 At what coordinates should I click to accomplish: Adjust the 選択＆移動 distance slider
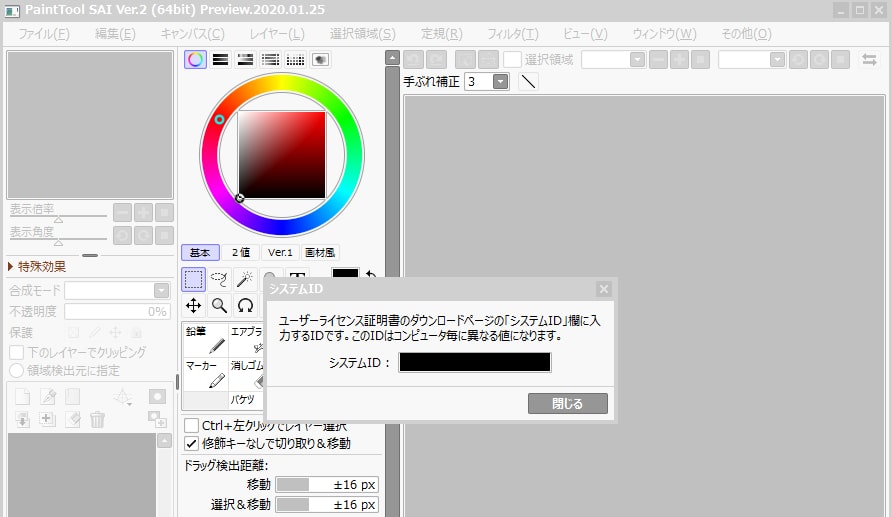coord(327,504)
